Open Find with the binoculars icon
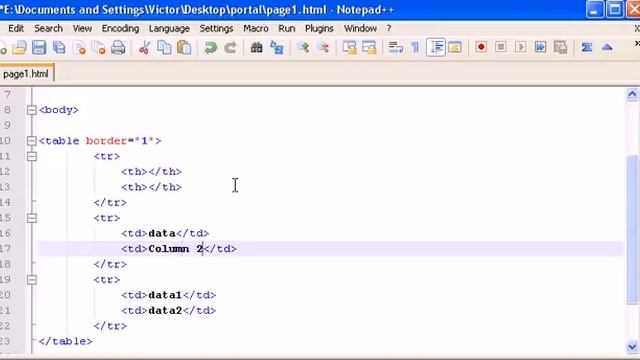The width and height of the screenshot is (640, 360). tap(256, 48)
